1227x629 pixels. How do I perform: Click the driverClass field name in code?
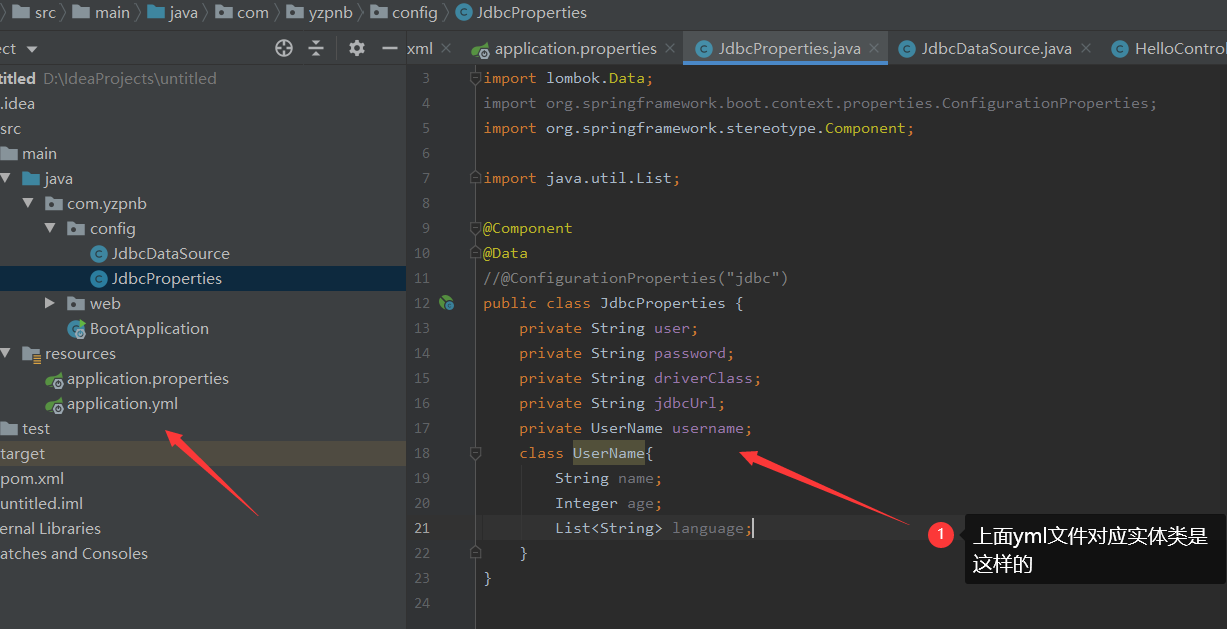point(704,378)
